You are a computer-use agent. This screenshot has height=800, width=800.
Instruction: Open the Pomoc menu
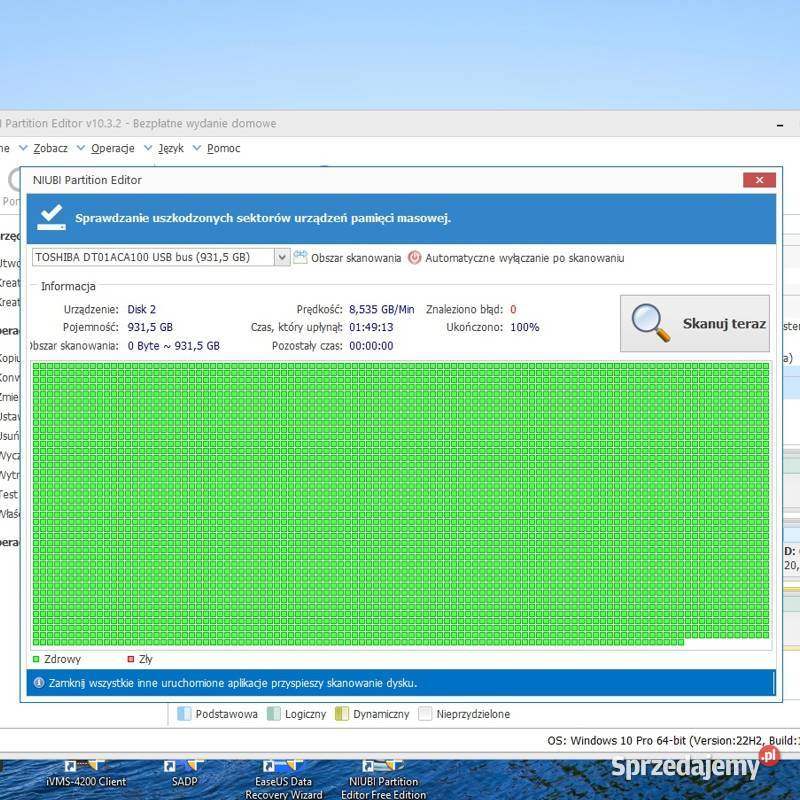pyautogui.click(x=223, y=148)
